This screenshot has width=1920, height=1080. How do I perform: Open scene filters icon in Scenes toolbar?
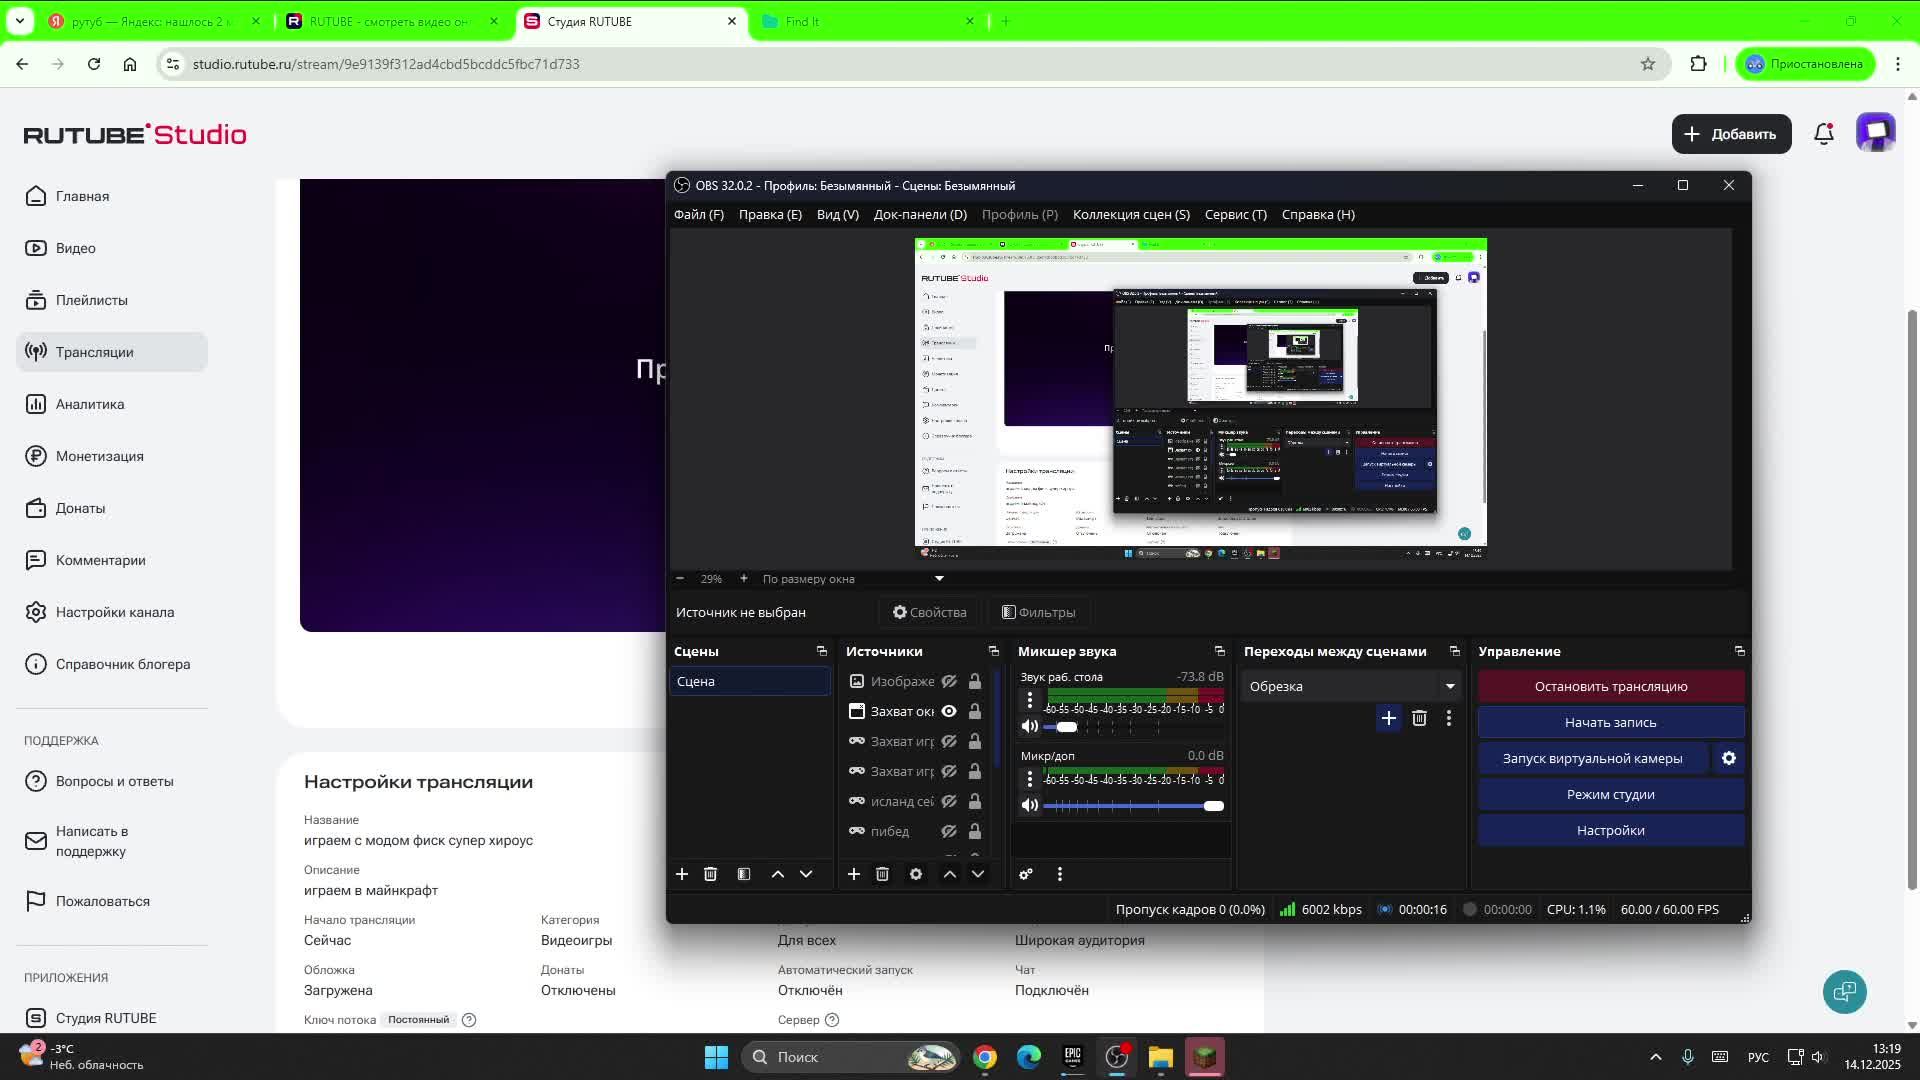point(743,874)
